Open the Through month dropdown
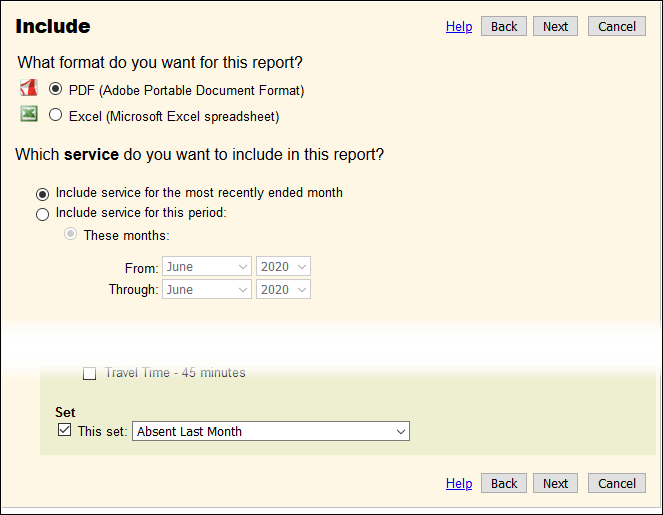The height and width of the screenshot is (515, 663). [207, 289]
